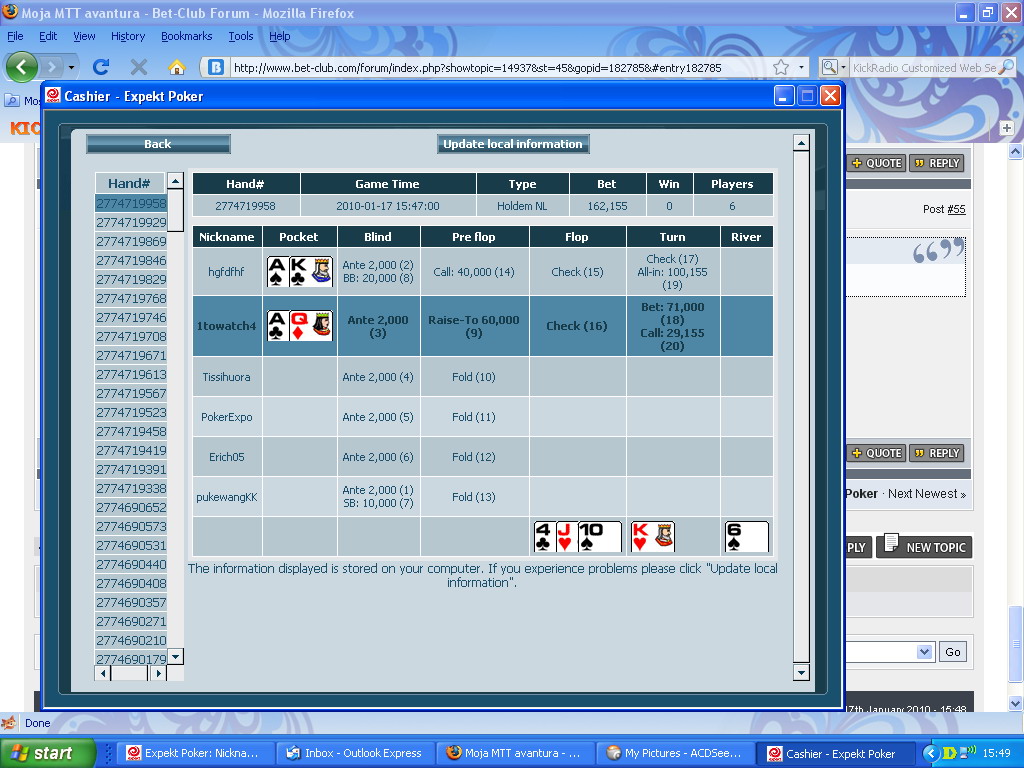Click the pukewangKK nickname cell
Viewport: 1024px width, 768px height.
coord(227,497)
